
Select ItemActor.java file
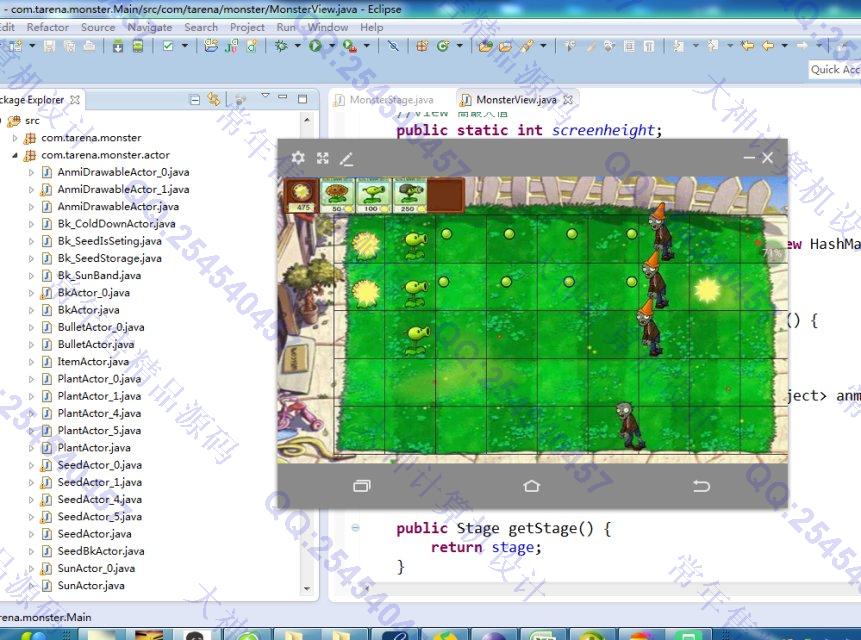point(93,362)
